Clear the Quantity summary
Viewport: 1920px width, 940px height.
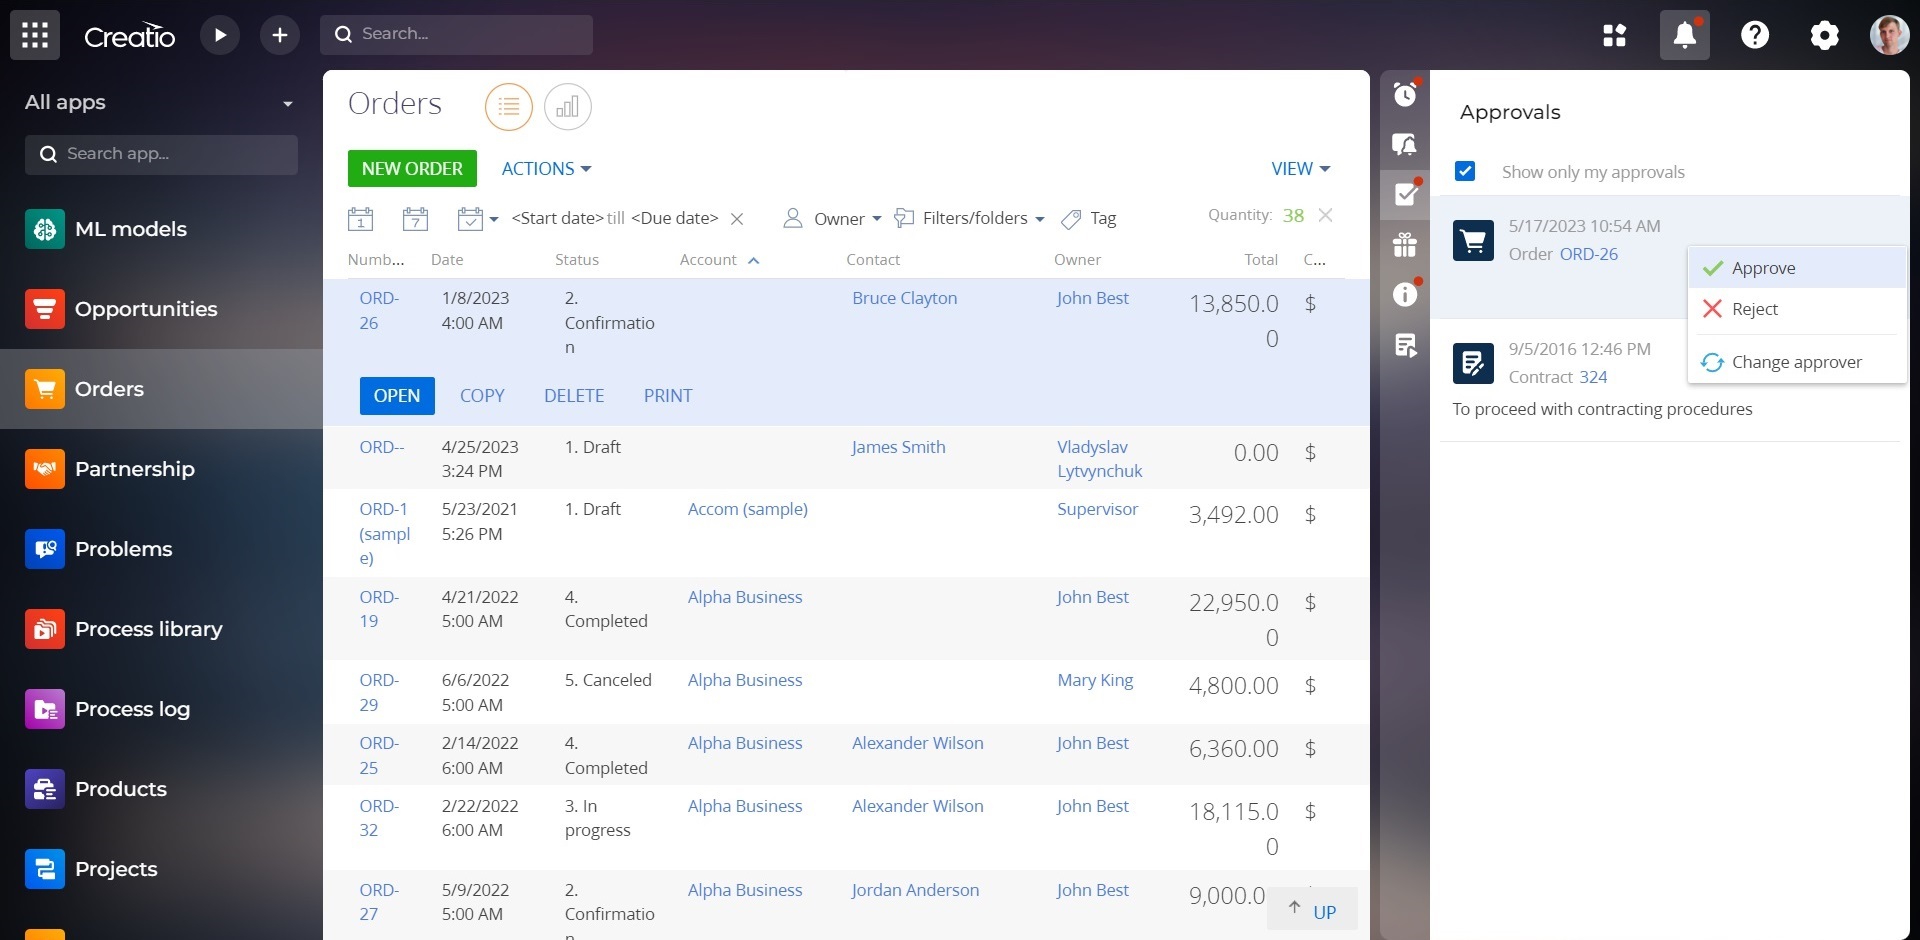(1325, 215)
